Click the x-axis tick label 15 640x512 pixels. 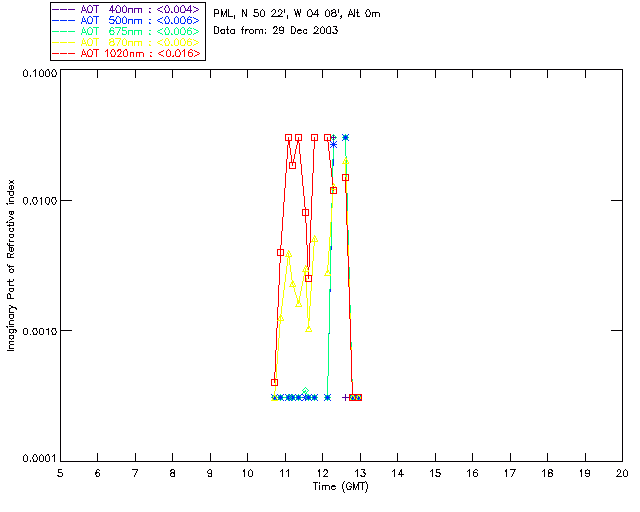pos(435,473)
